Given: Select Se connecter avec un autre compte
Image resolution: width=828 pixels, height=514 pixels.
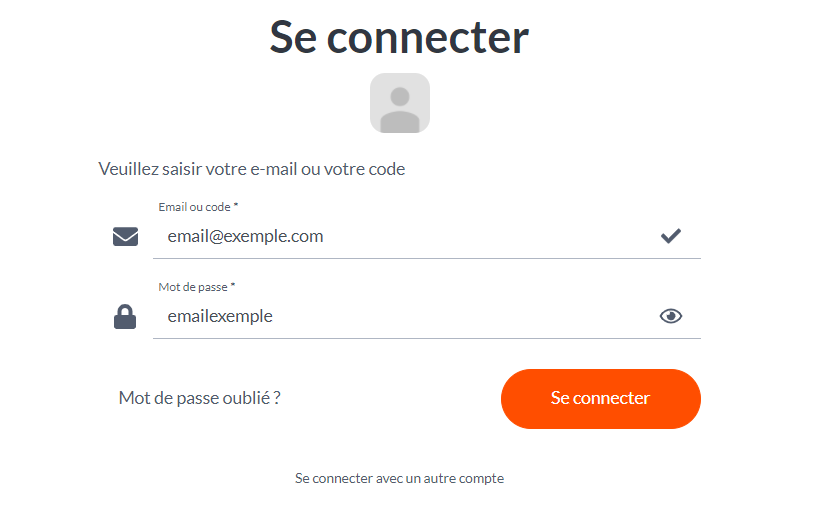Looking at the screenshot, I should (399, 478).
